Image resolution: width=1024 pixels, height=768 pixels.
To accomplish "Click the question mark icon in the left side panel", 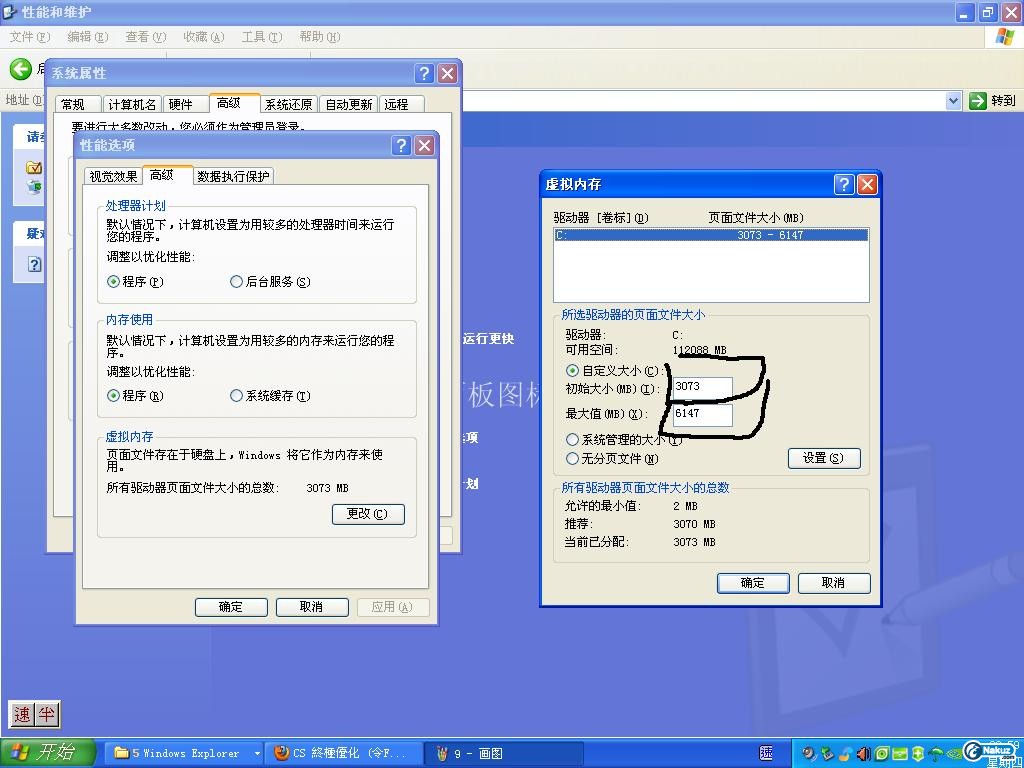I will coord(35,264).
